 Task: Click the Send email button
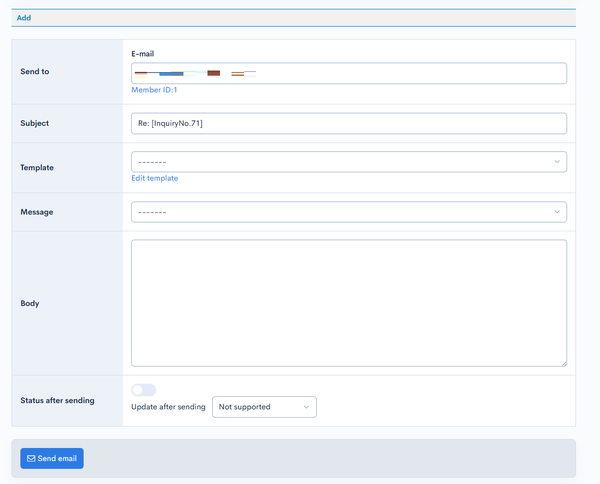[x=52, y=458]
